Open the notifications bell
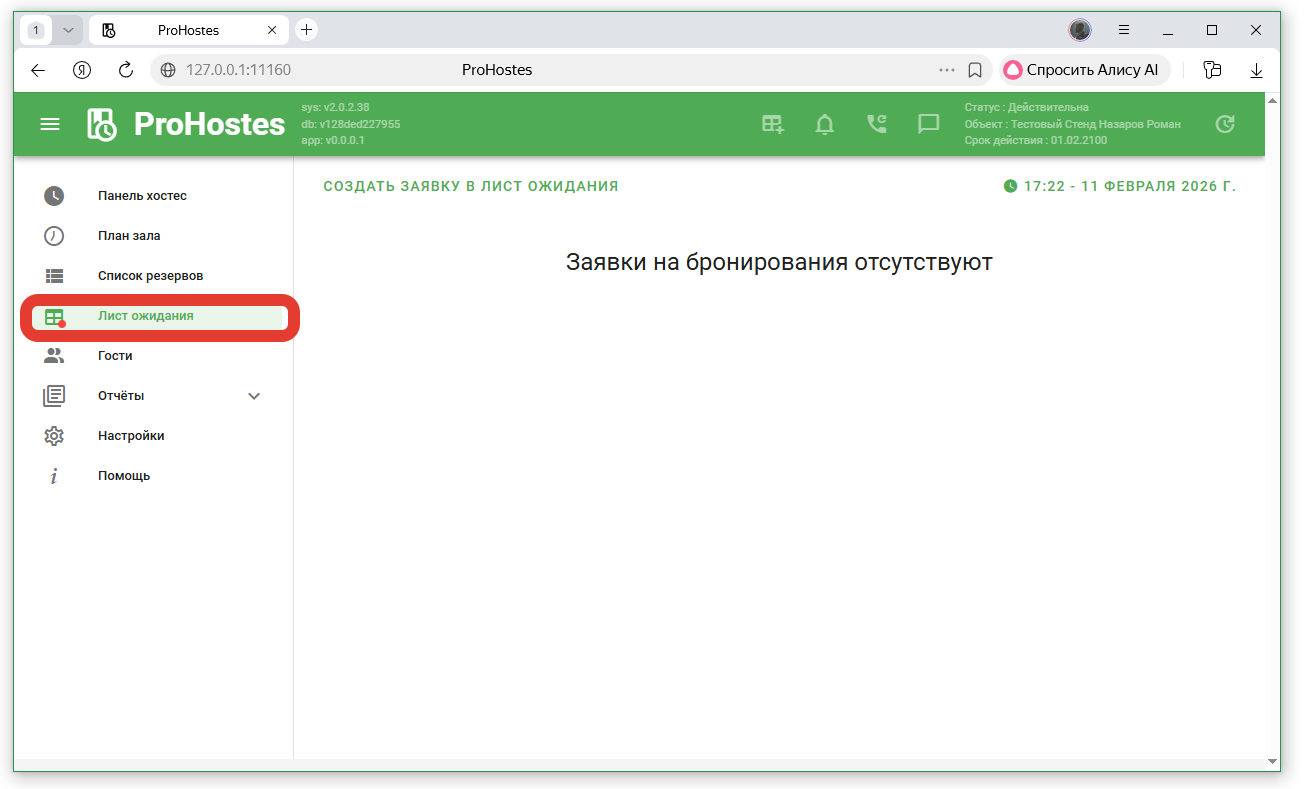 tap(825, 124)
